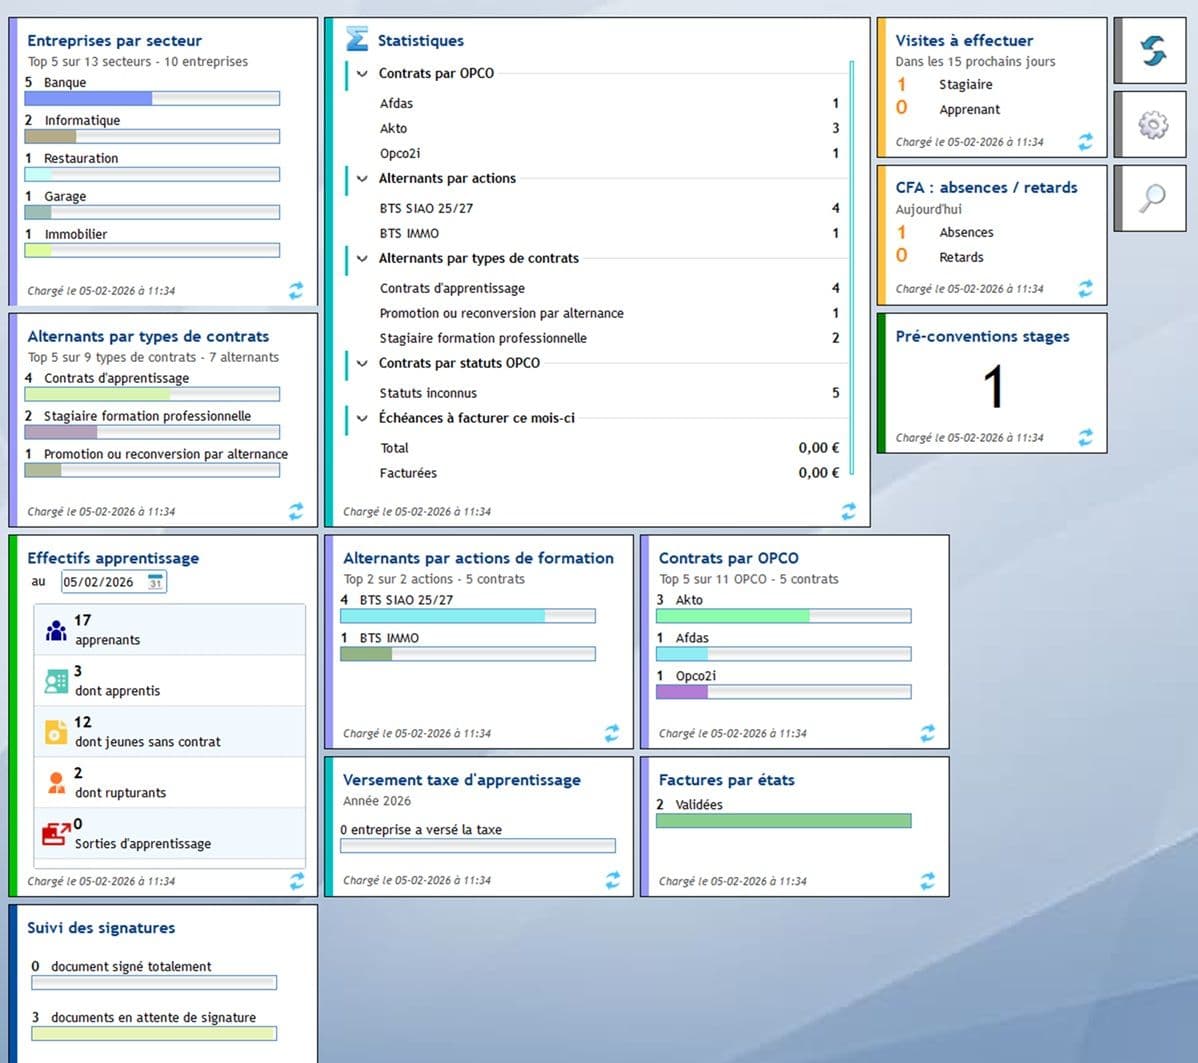Click the global refresh arrows icon

[1153, 51]
